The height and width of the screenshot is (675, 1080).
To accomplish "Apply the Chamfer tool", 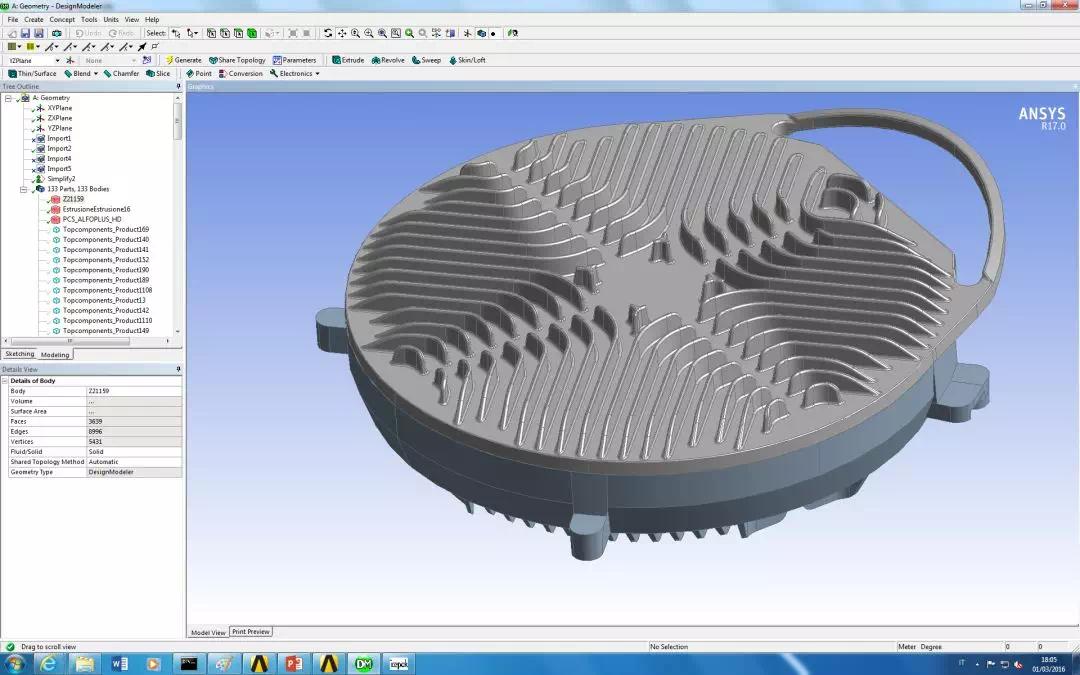I will coord(121,74).
